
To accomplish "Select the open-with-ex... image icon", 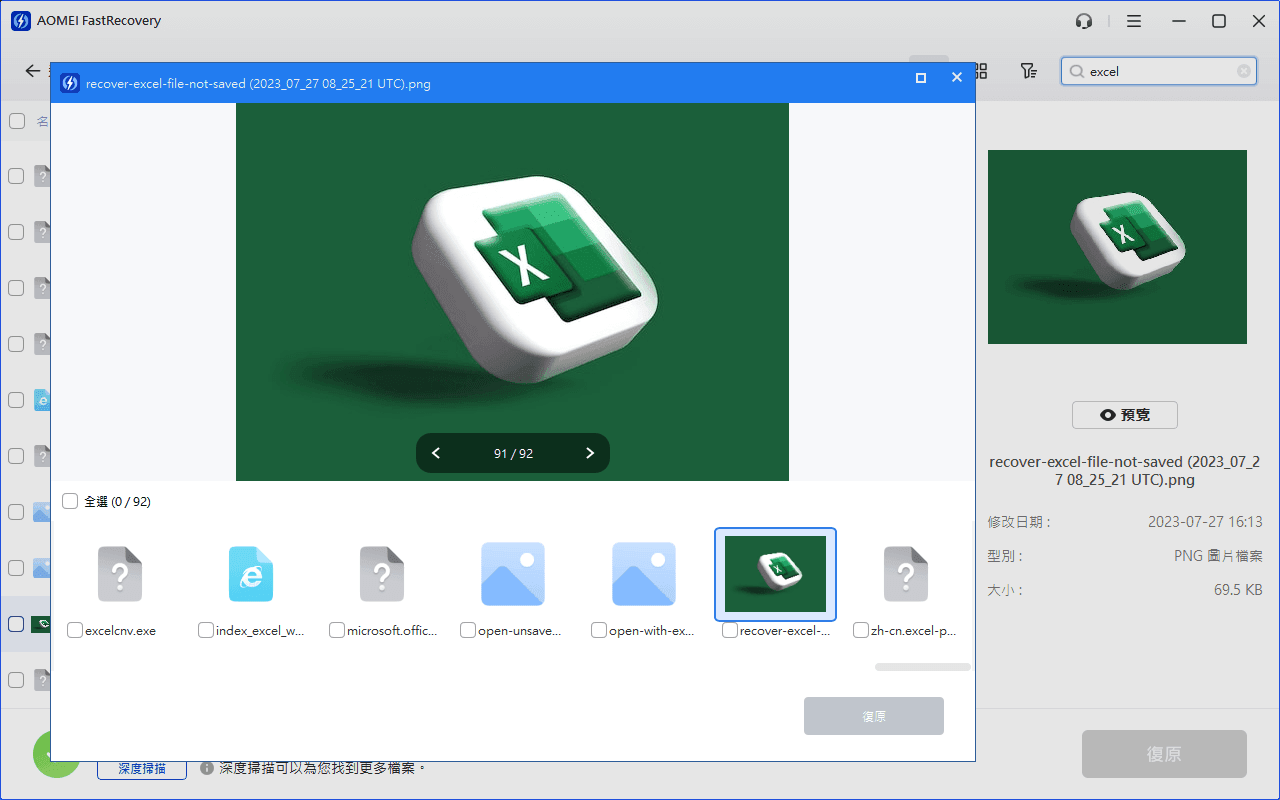I will point(644,574).
